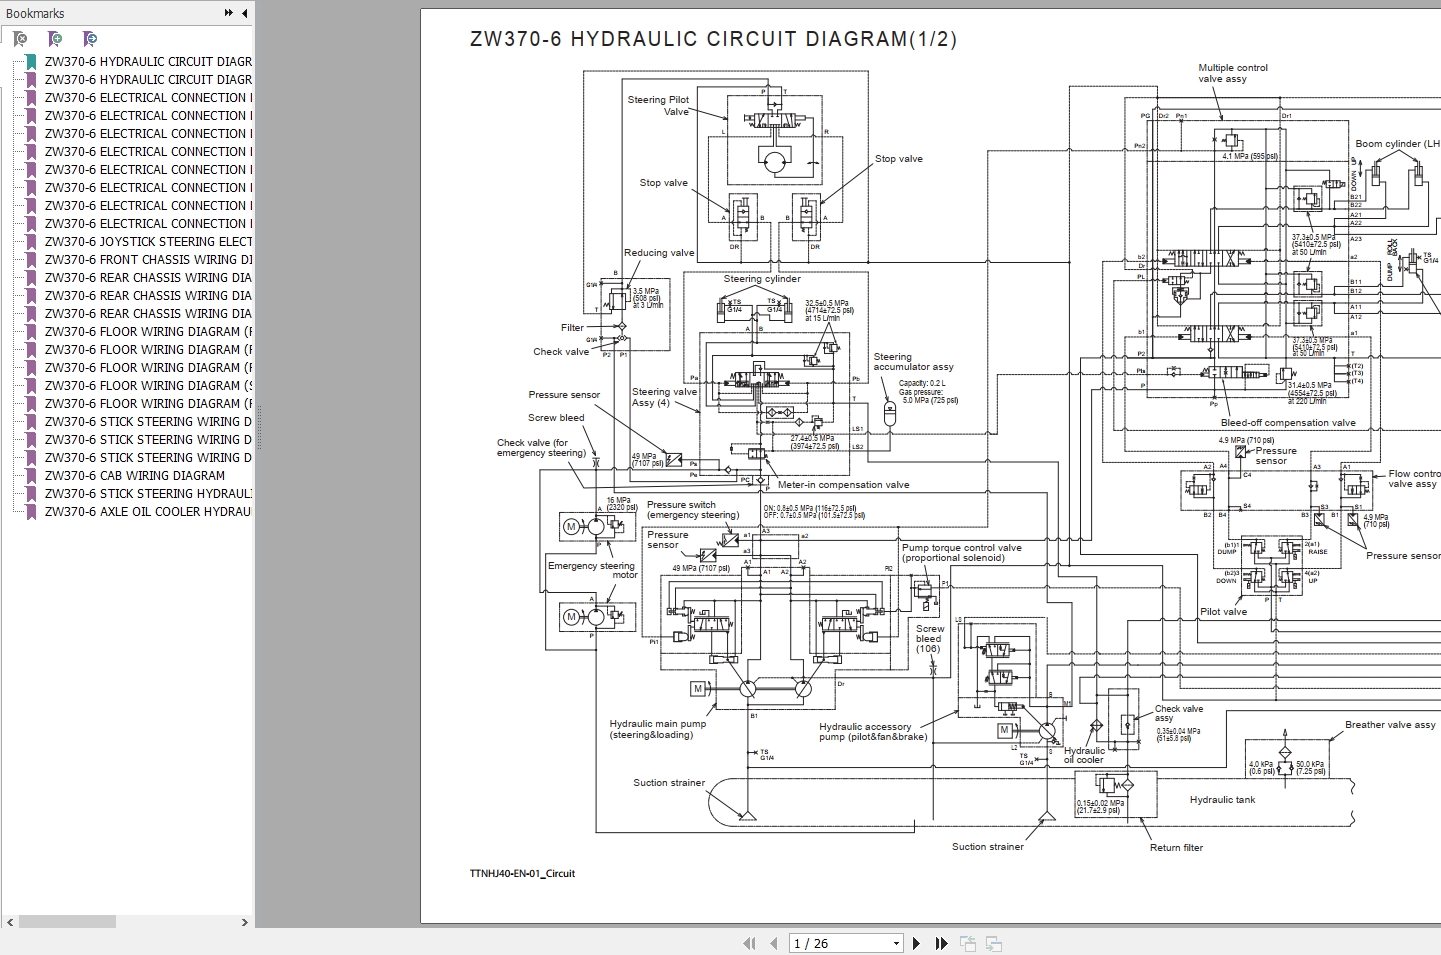
Task: Click the Screw bleed (106) label
Action: point(929,639)
